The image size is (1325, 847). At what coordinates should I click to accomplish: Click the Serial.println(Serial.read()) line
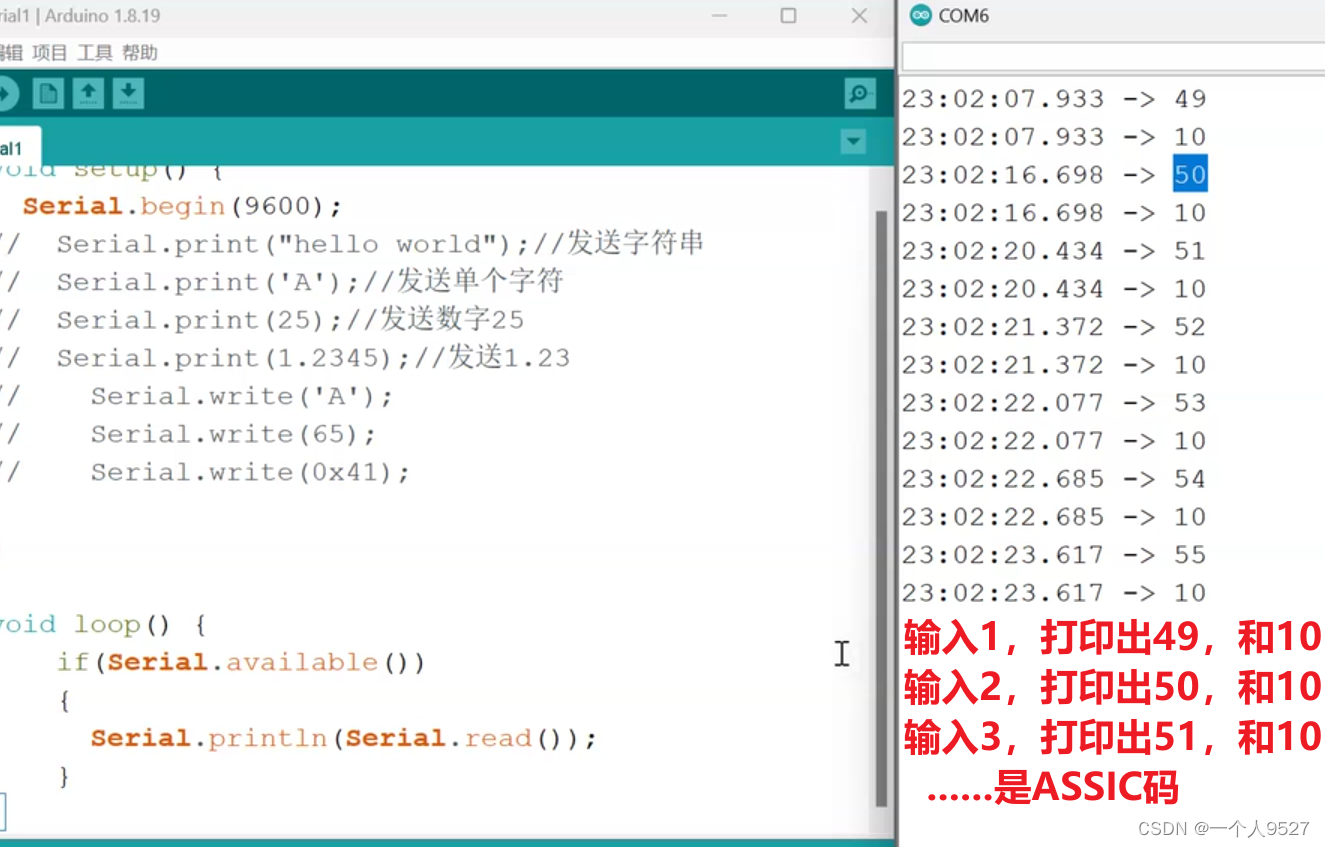344,739
